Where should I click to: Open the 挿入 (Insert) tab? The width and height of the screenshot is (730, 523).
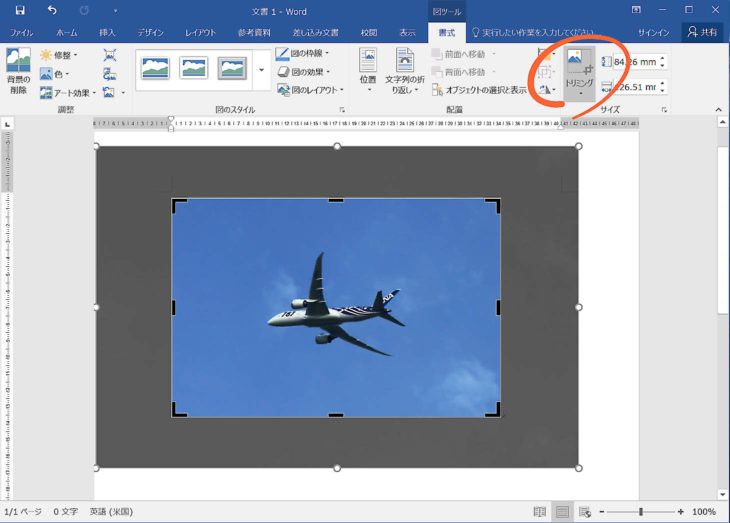tap(107, 33)
